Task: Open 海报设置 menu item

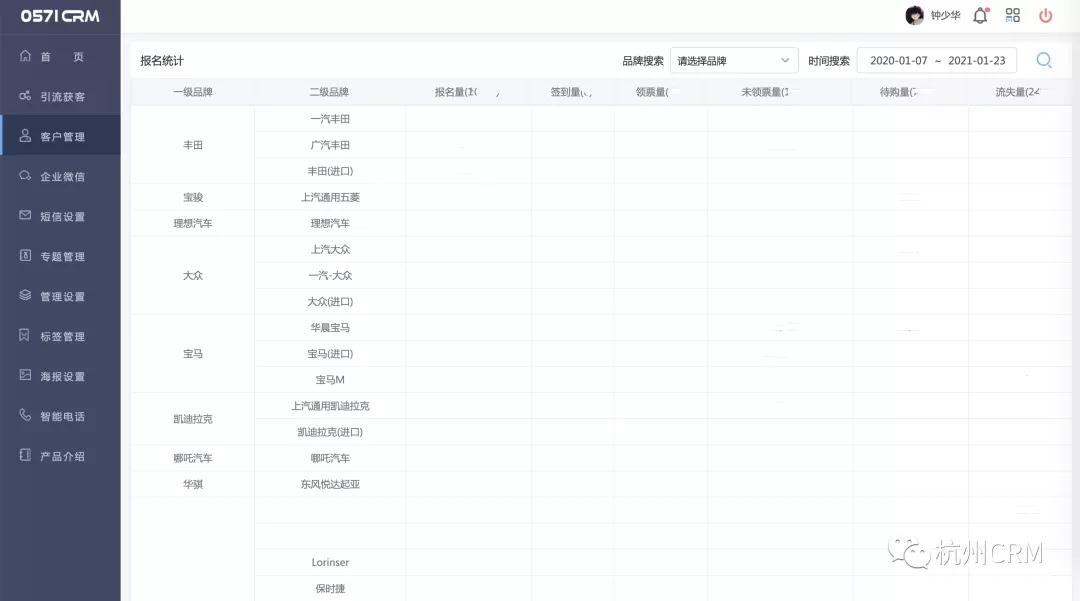Action: pyautogui.click(x=61, y=376)
